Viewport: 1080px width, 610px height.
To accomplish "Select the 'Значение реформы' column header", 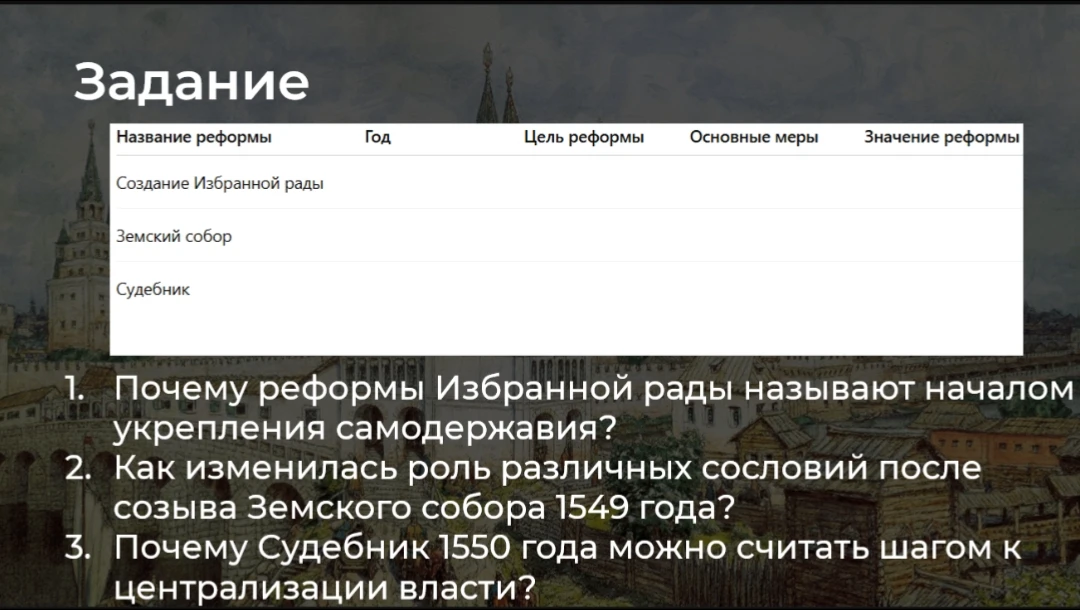I will [942, 137].
